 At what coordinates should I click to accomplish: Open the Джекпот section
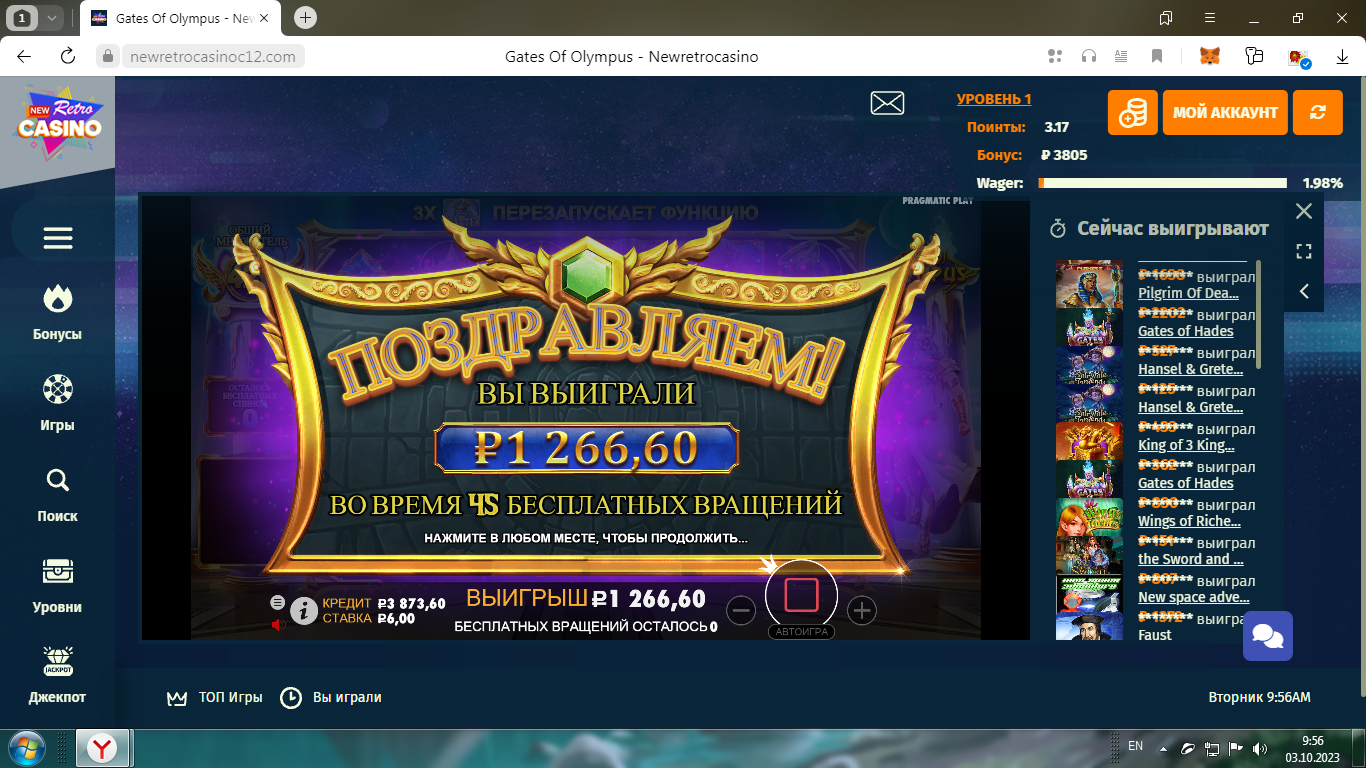coord(57,675)
